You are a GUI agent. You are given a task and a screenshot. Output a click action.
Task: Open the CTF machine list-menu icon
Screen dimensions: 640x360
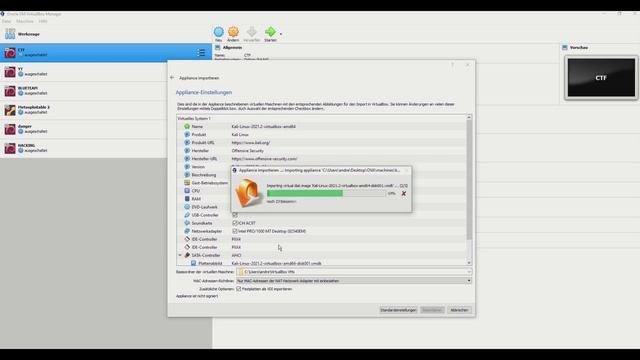point(201,53)
